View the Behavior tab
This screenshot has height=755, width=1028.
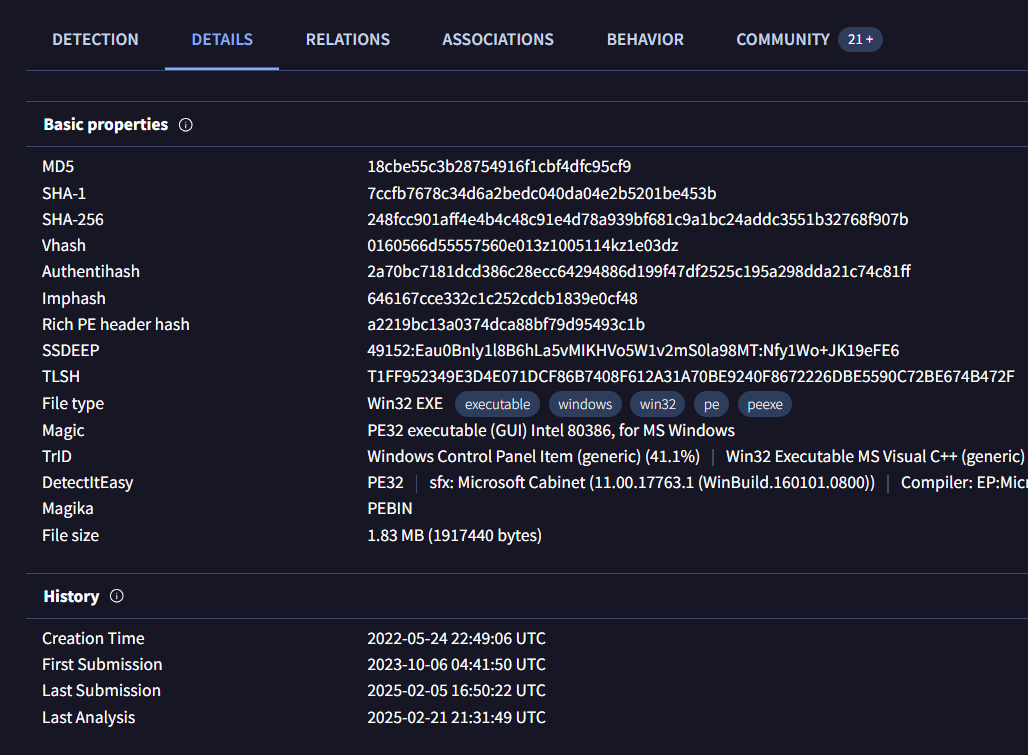pyautogui.click(x=645, y=39)
